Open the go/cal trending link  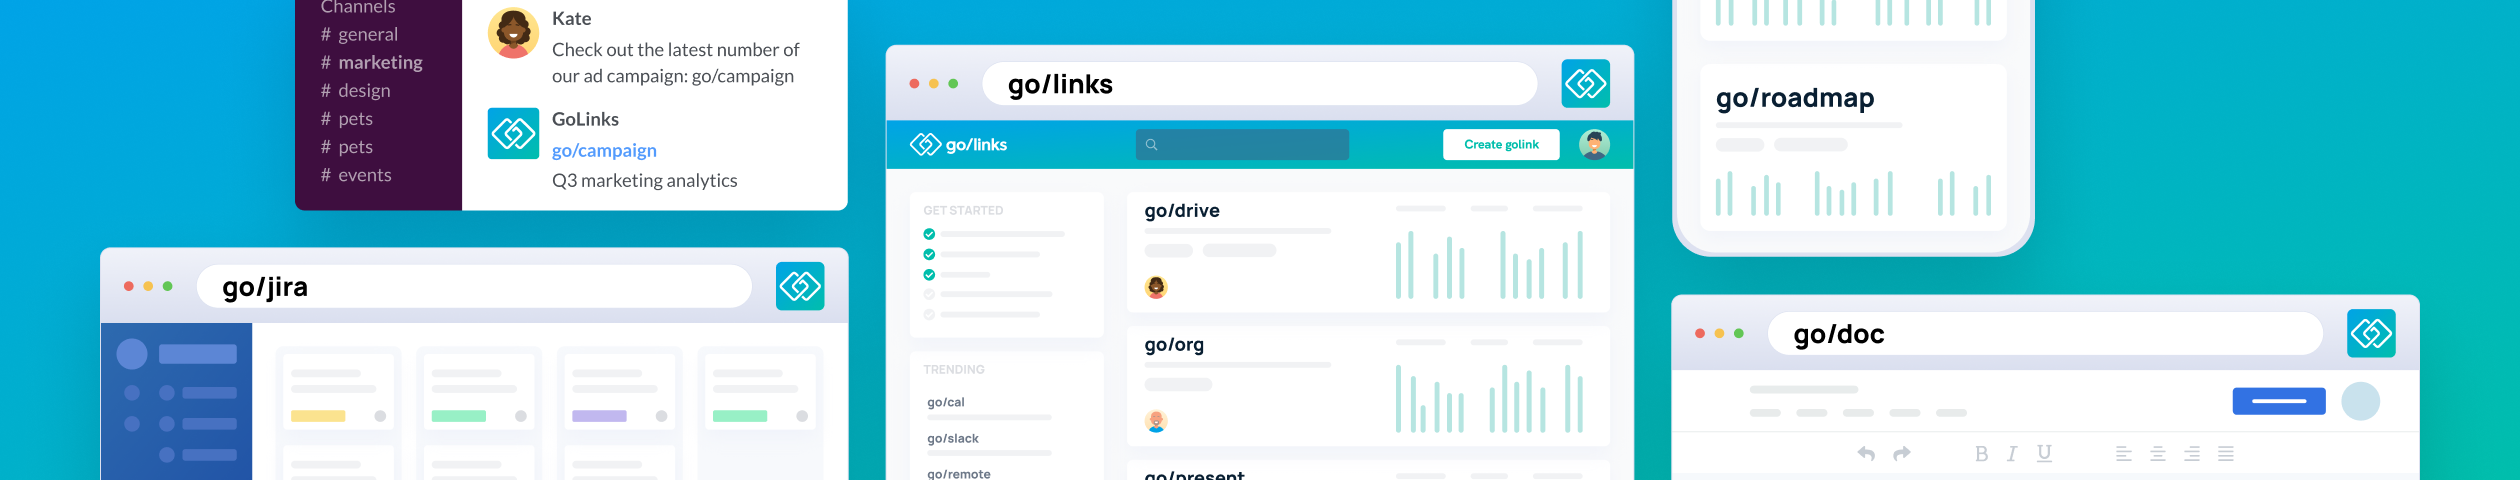pyautogui.click(x=946, y=403)
